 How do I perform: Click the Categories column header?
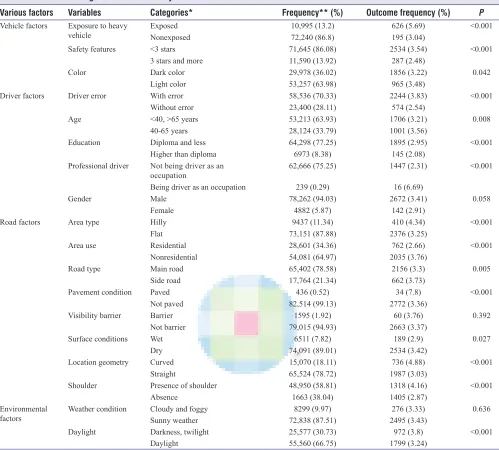[x=171, y=13]
